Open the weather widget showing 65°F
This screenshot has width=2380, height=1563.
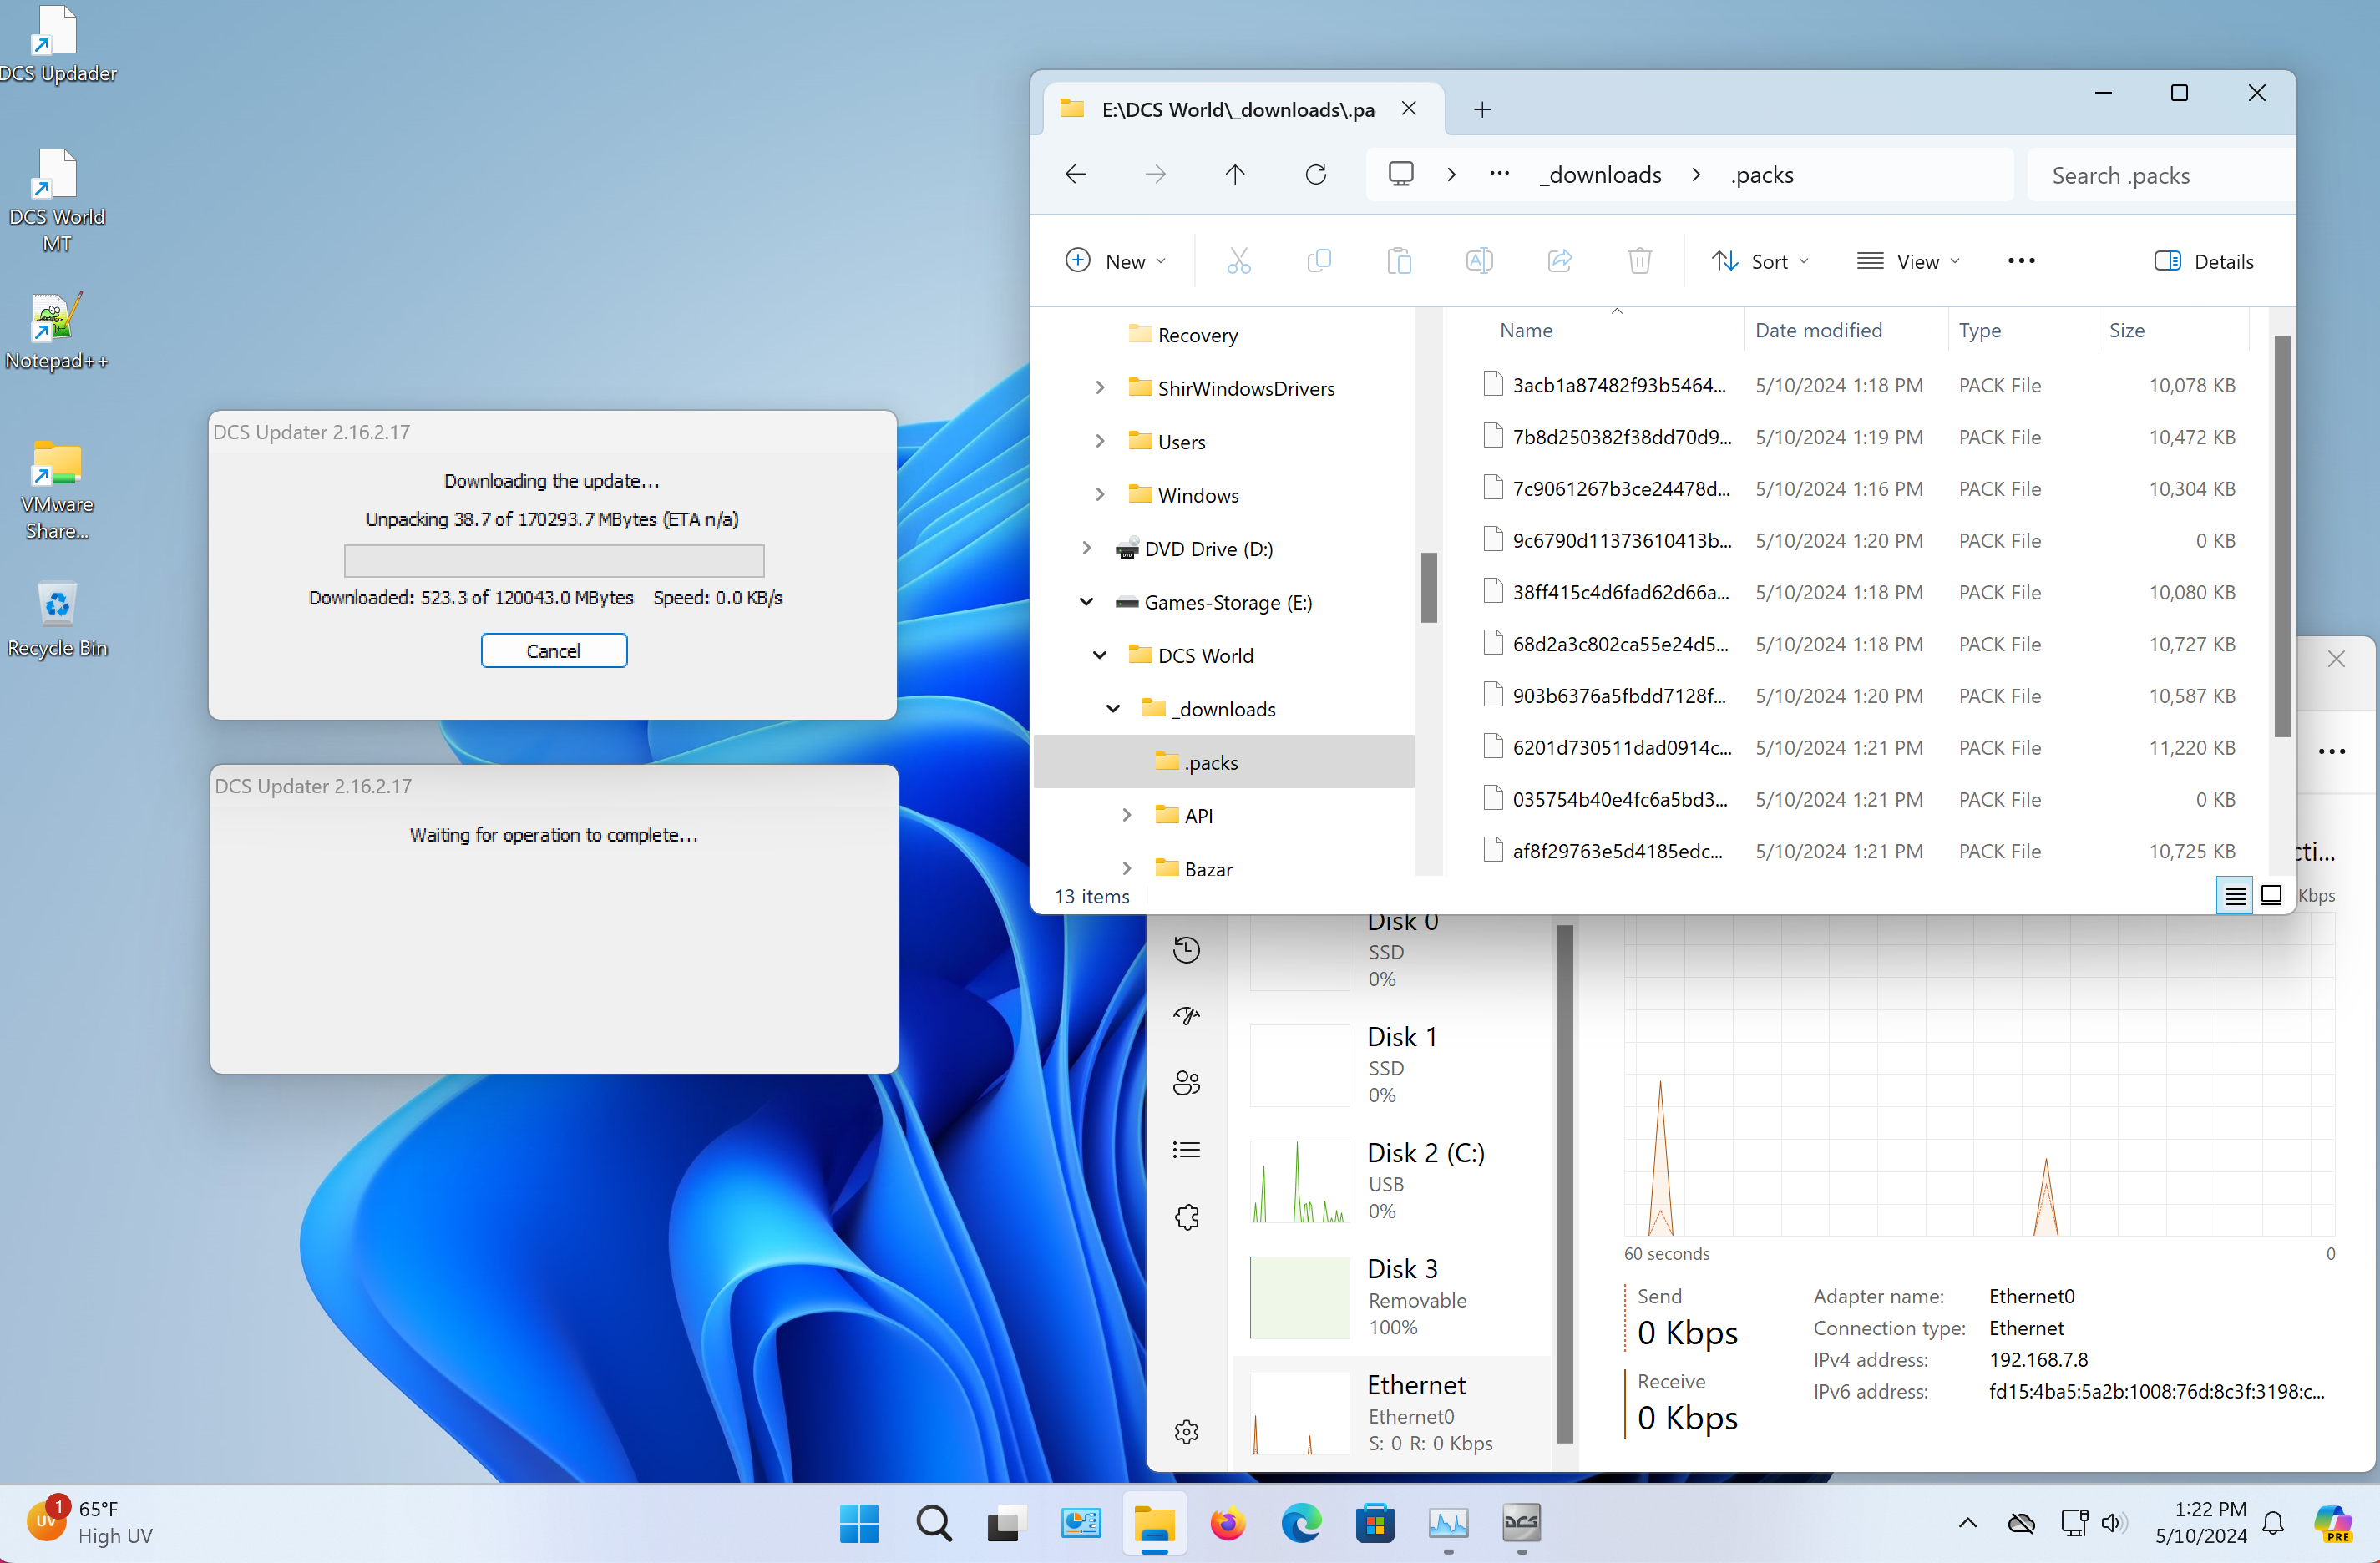tap(90, 1522)
